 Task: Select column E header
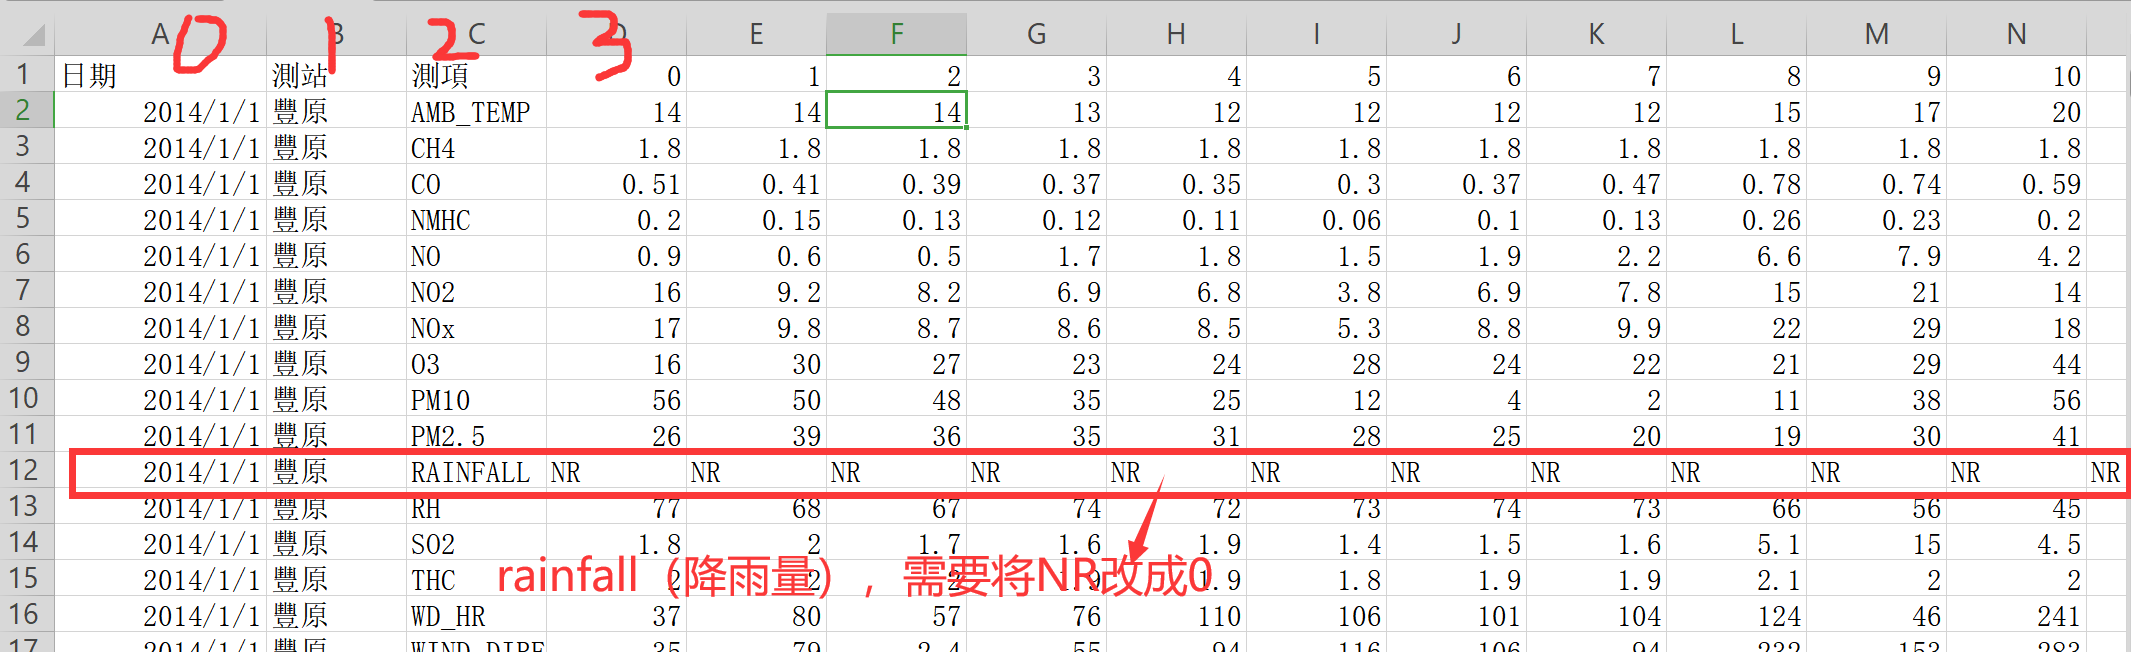coord(756,34)
